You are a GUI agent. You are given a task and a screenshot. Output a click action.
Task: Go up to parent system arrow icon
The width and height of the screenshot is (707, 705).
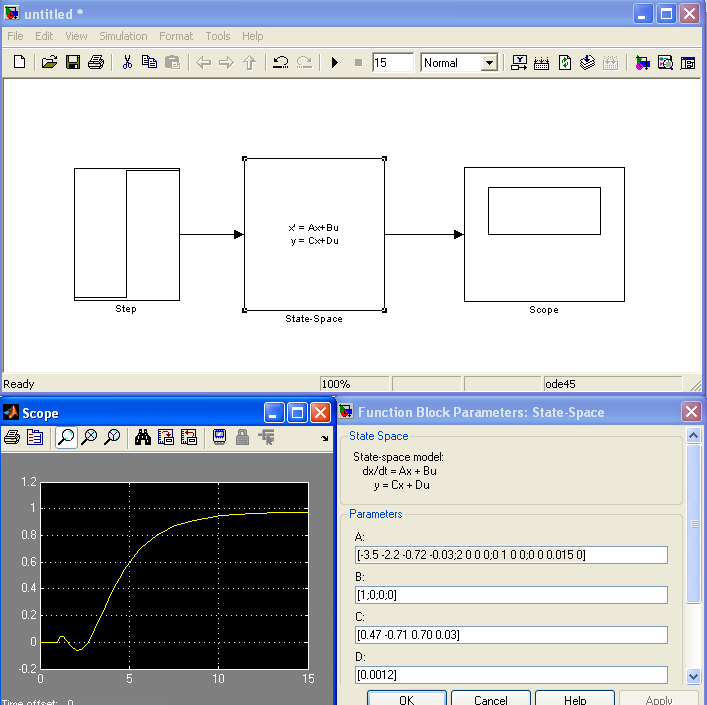[x=249, y=62]
